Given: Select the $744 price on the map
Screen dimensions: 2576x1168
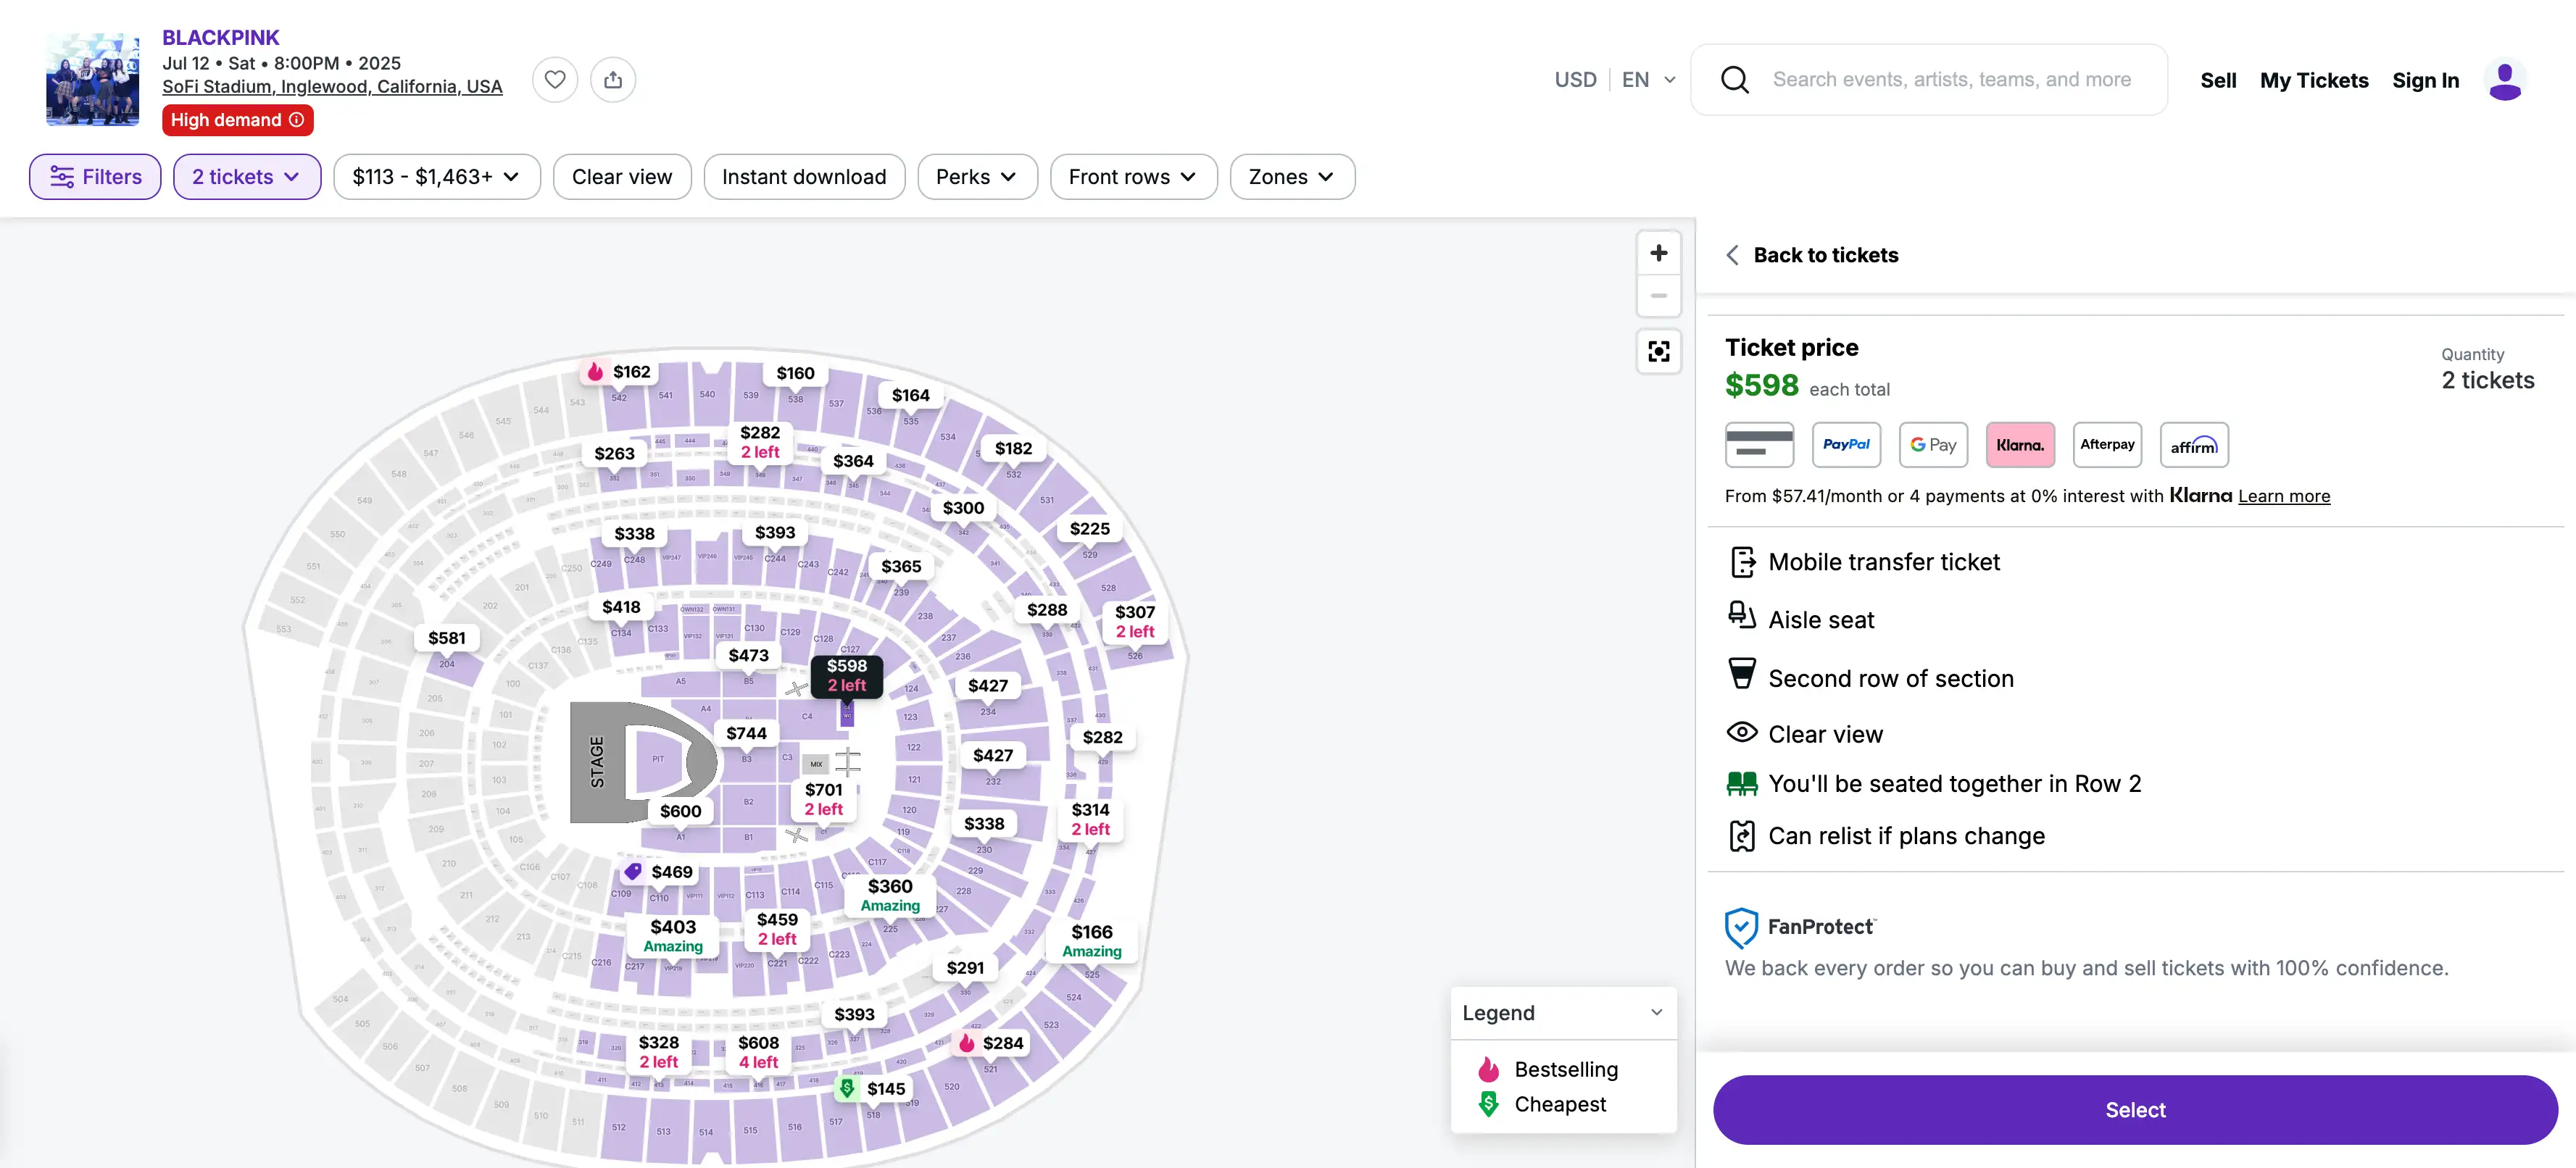Looking at the screenshot, I should (x=746, y=733).
